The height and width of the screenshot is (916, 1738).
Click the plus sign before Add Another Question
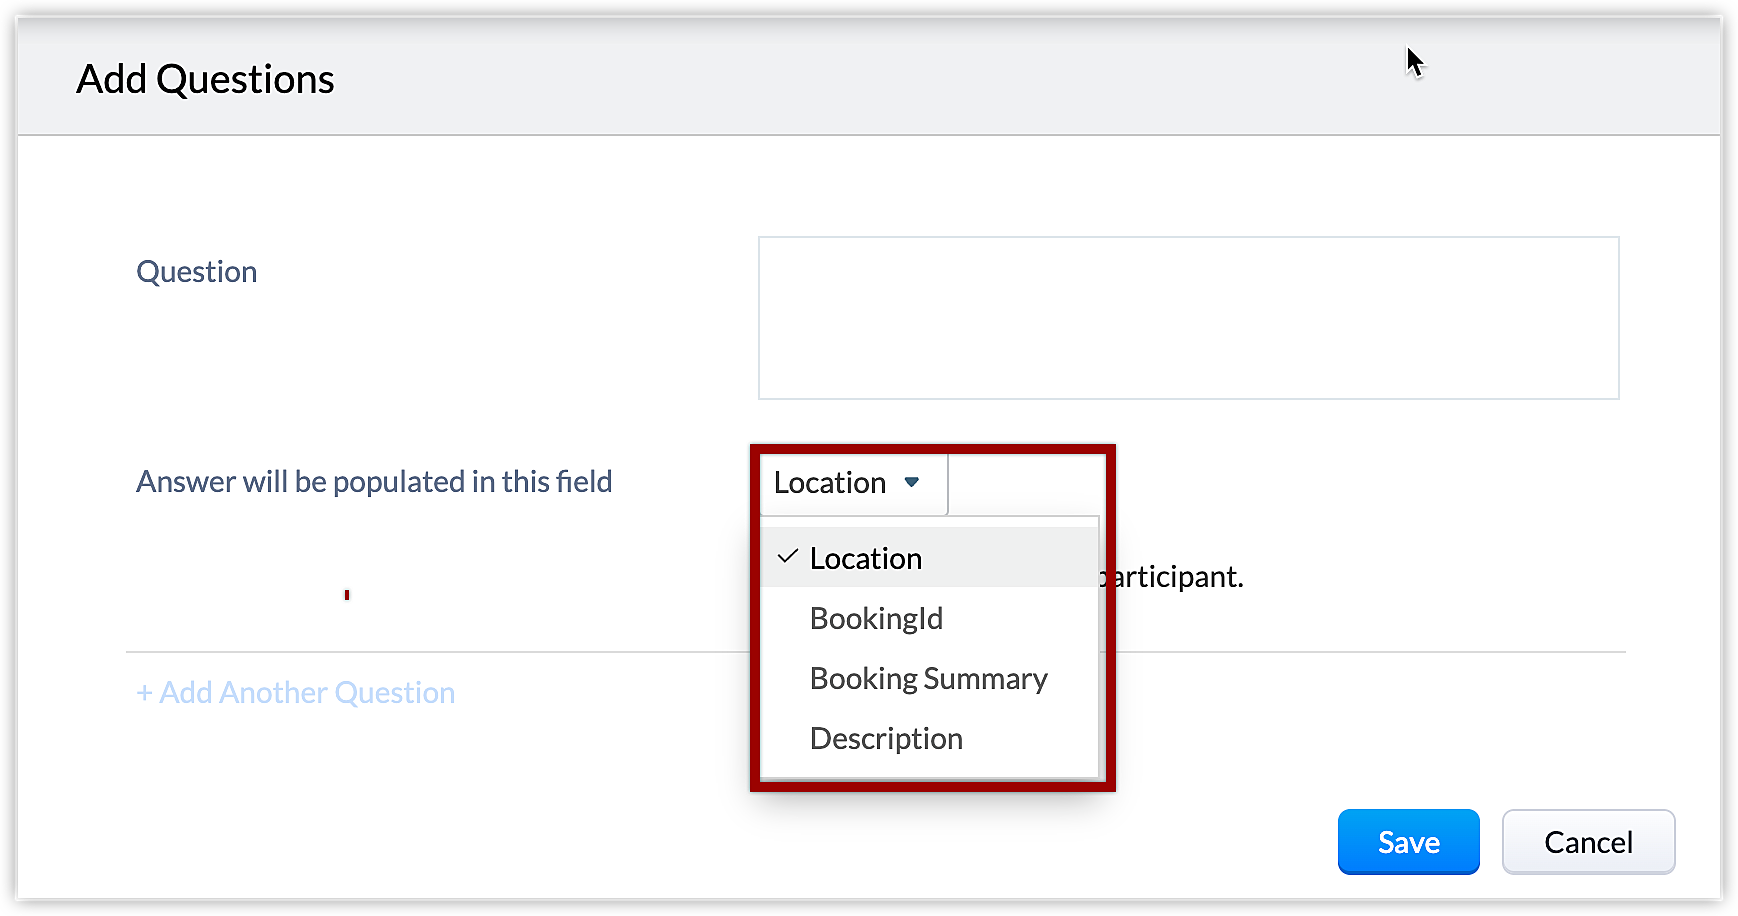[x=145, y=693]
